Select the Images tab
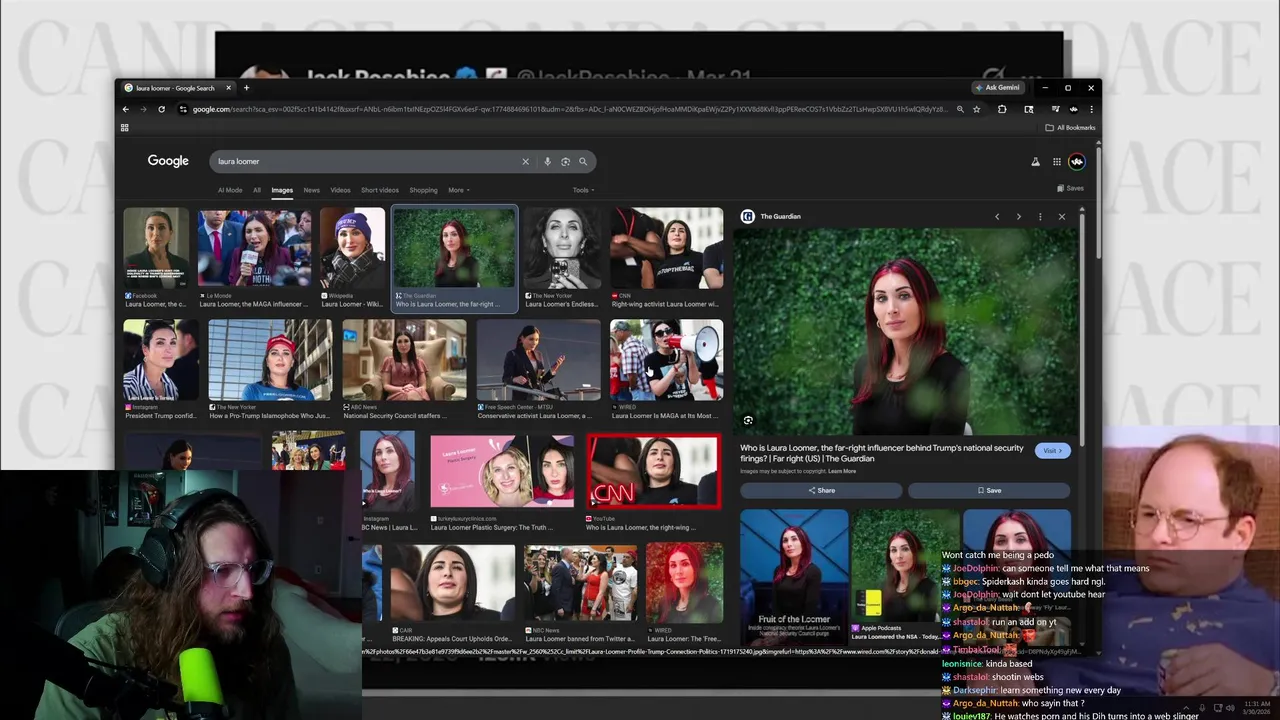1280x720 pixels. (x=282, y=190)
